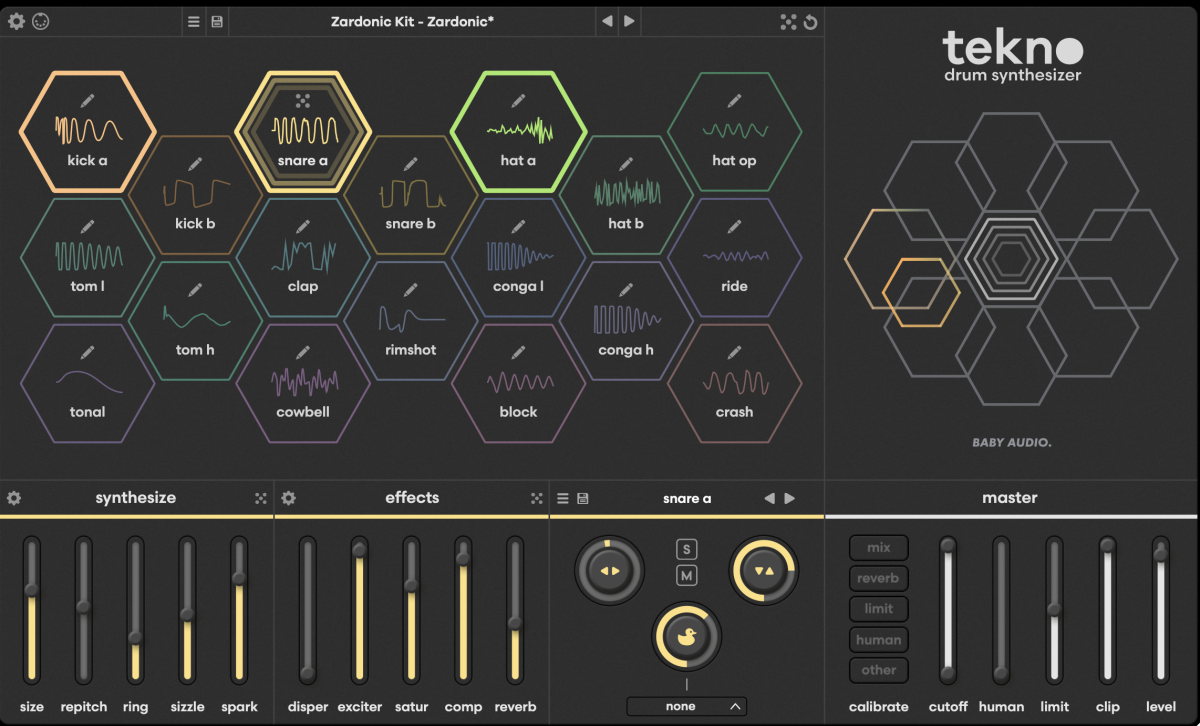Edit the snare b pad pencil icon
Viewport: 1200px width, 726px height.
point(410,163)
